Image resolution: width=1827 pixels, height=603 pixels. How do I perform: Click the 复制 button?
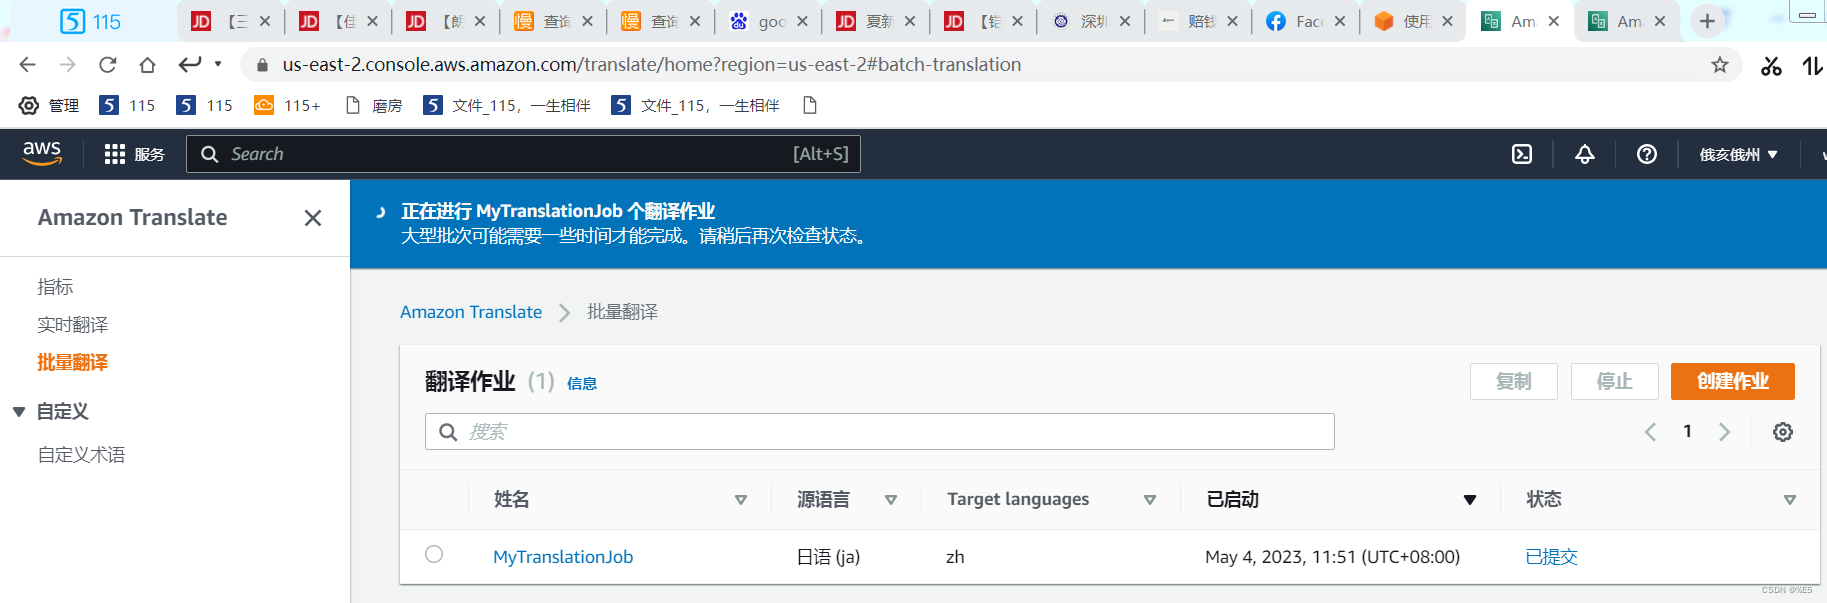(x=1513, y=381)
